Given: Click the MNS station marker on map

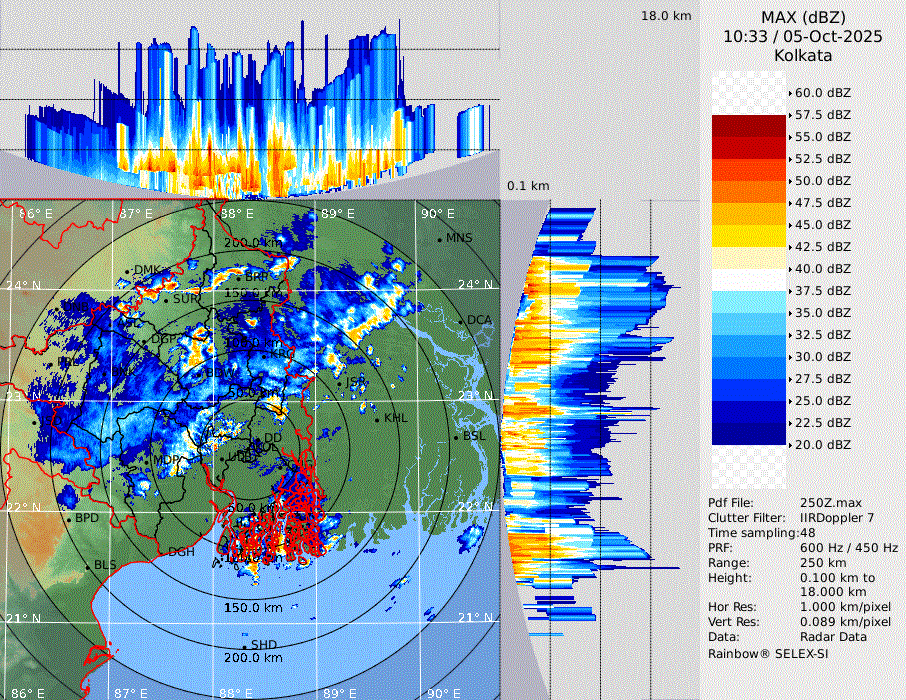Looking at the screenshot, I should click(x=439, y=239).
